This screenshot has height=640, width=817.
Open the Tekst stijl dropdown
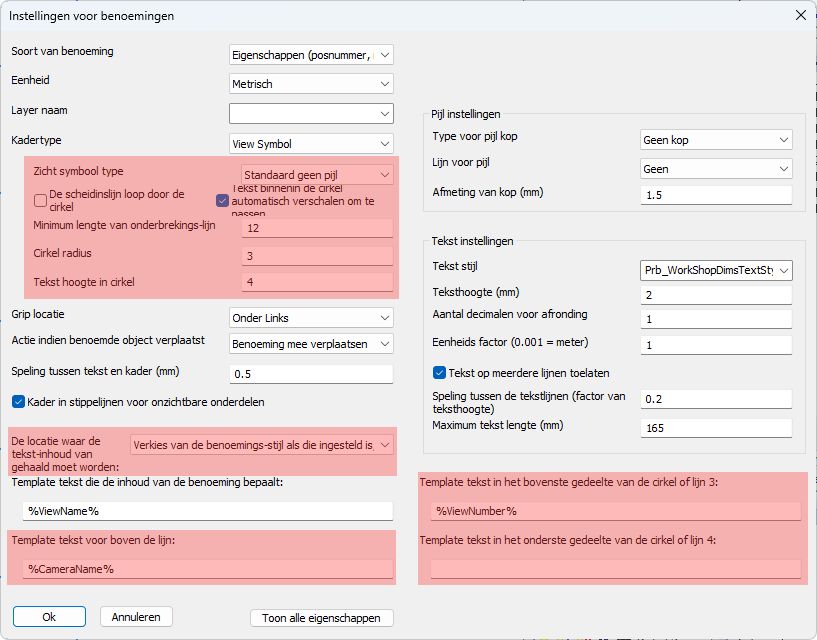coord(716,270)
